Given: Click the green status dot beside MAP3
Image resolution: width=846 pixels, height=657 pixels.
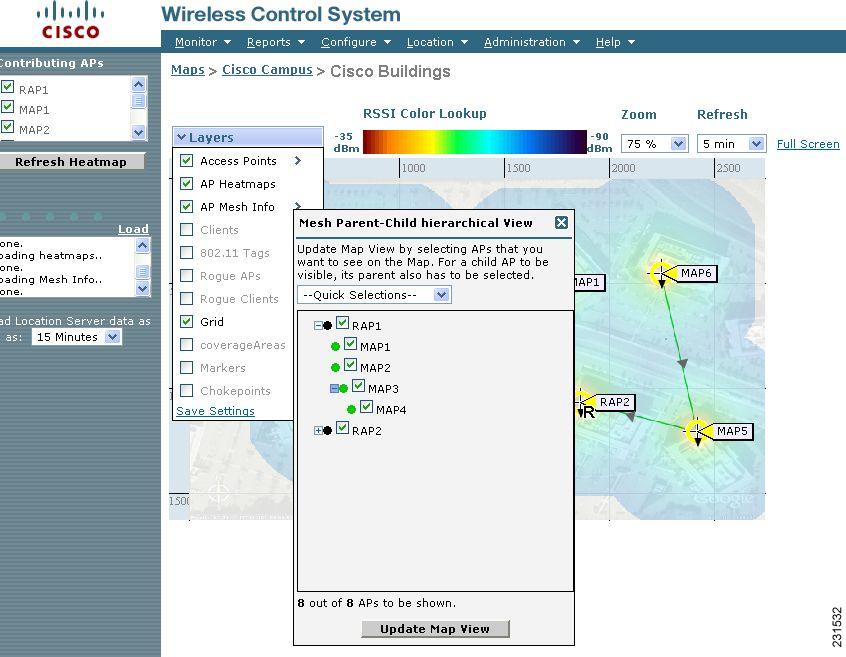Looking at the screenshot, I should click(x=344, y=388).
